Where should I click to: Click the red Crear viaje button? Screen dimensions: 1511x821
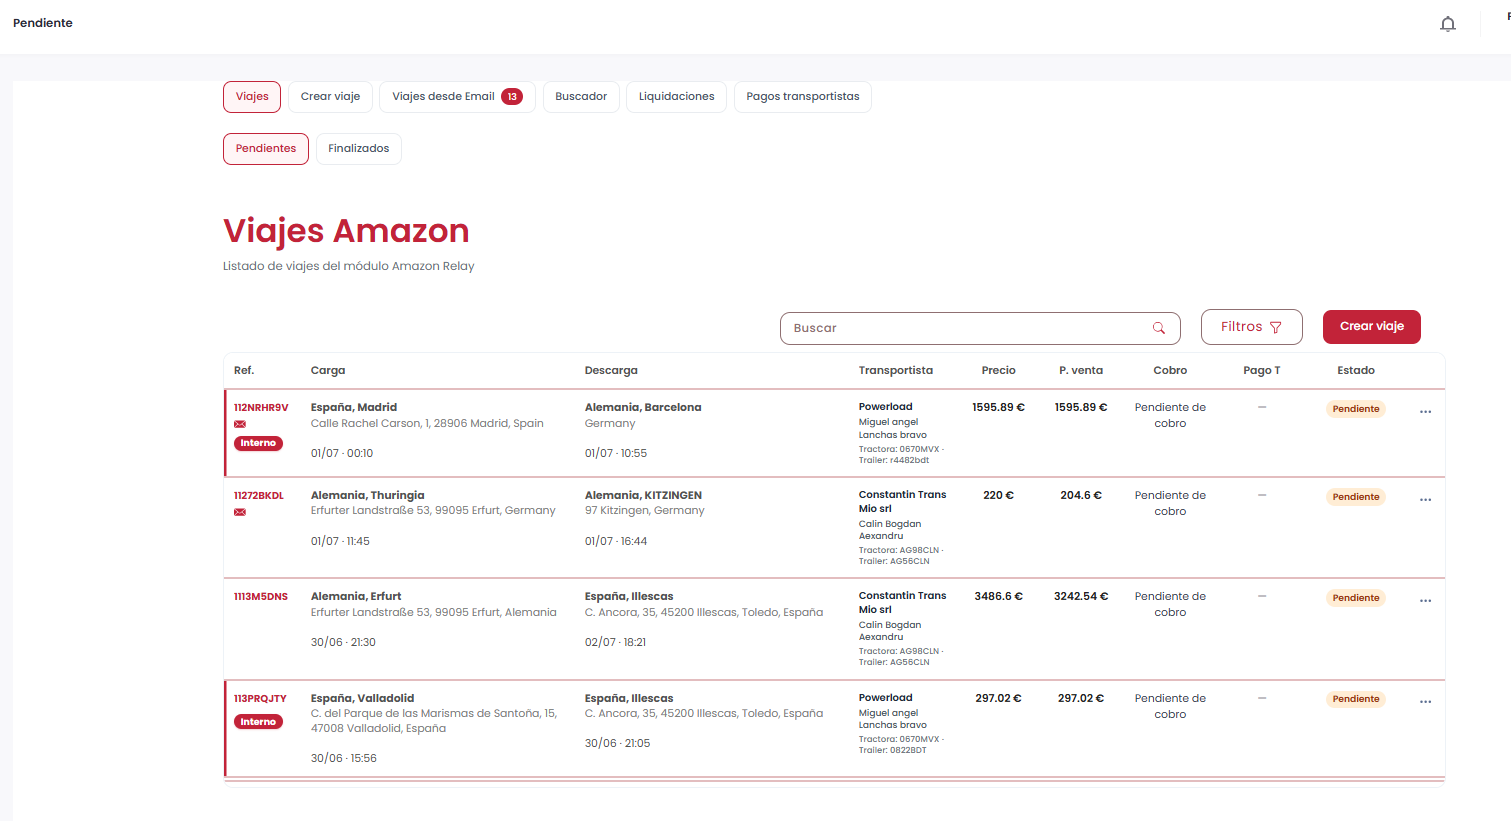pos(1372,327)
